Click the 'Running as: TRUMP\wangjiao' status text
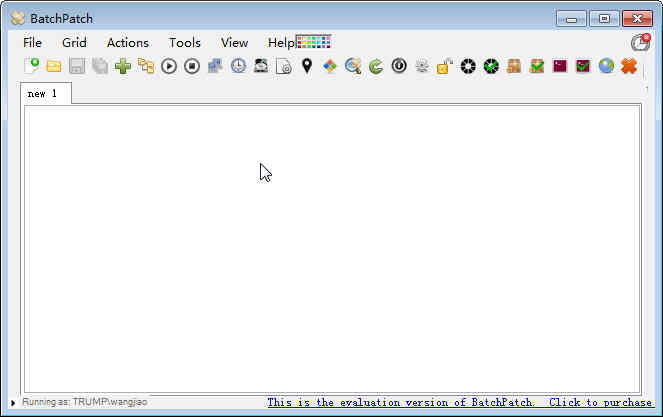The width and height of the screenshot is (663, 417). point(85,402)
